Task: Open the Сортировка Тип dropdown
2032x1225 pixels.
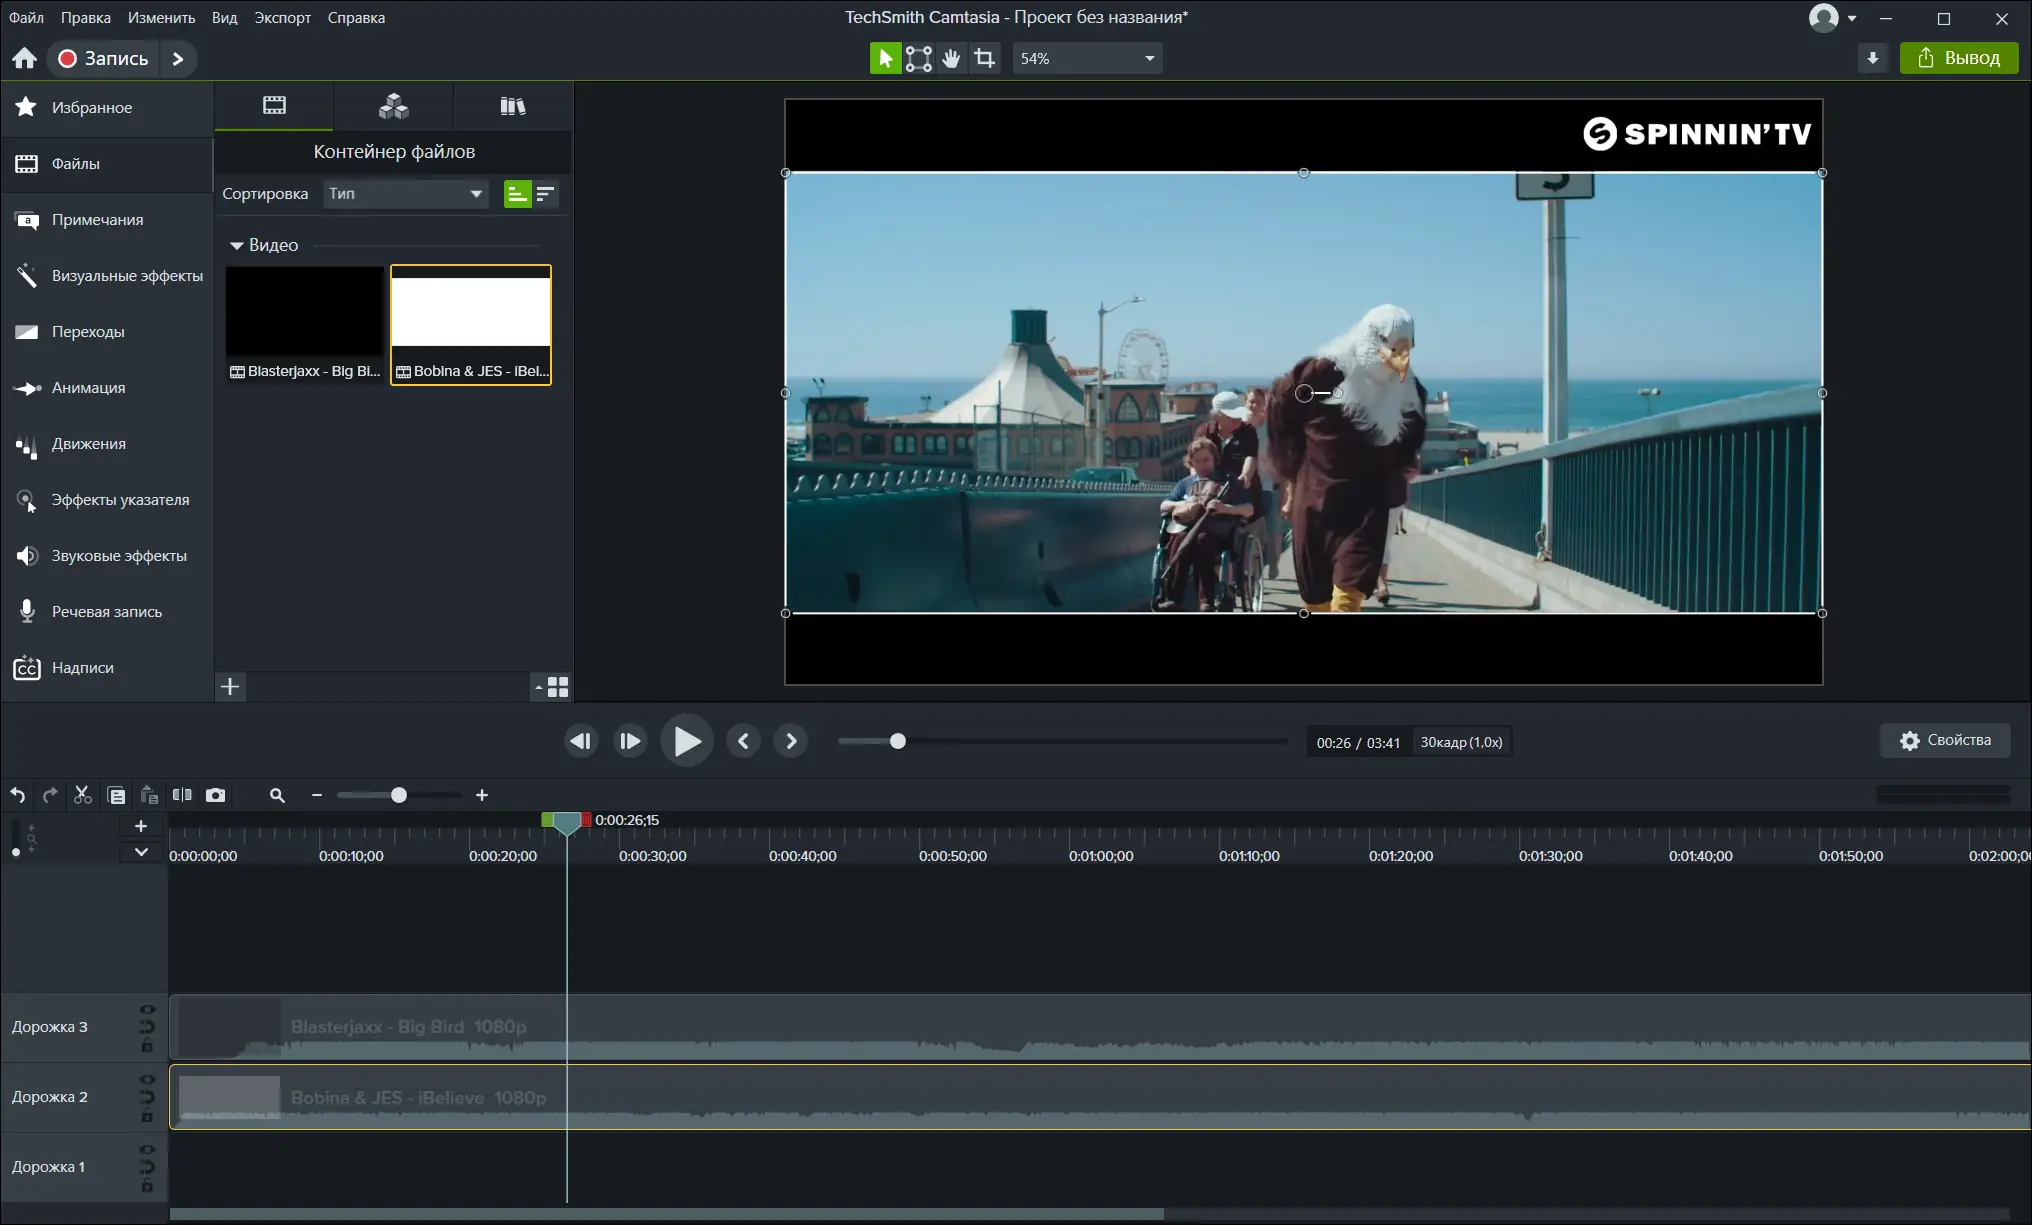Action: [x=406, y=194]
